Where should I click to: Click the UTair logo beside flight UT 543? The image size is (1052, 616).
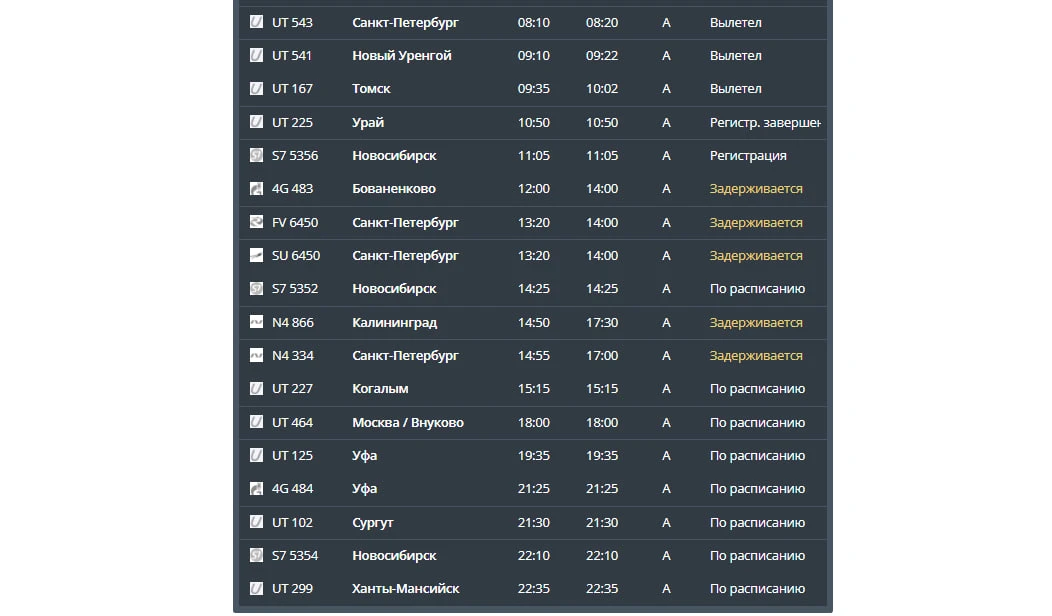click(x=256, y=22)
